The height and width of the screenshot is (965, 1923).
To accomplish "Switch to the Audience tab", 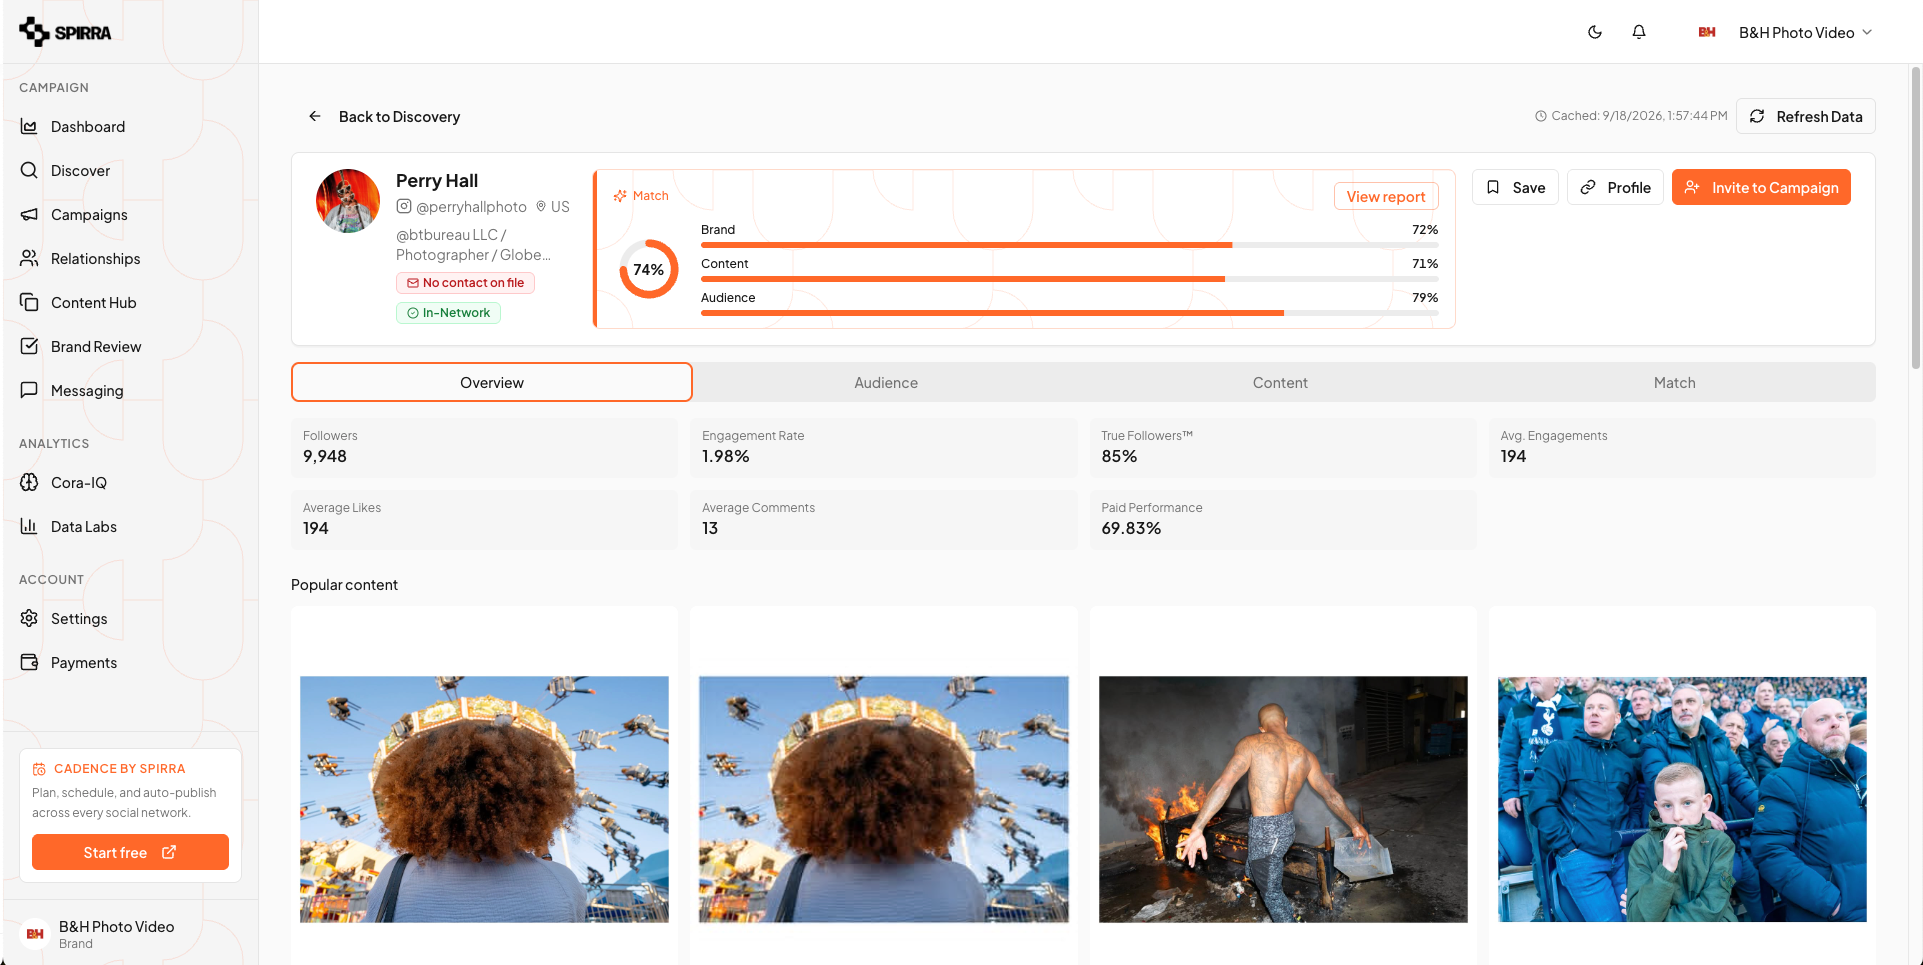I will point(886,382).
